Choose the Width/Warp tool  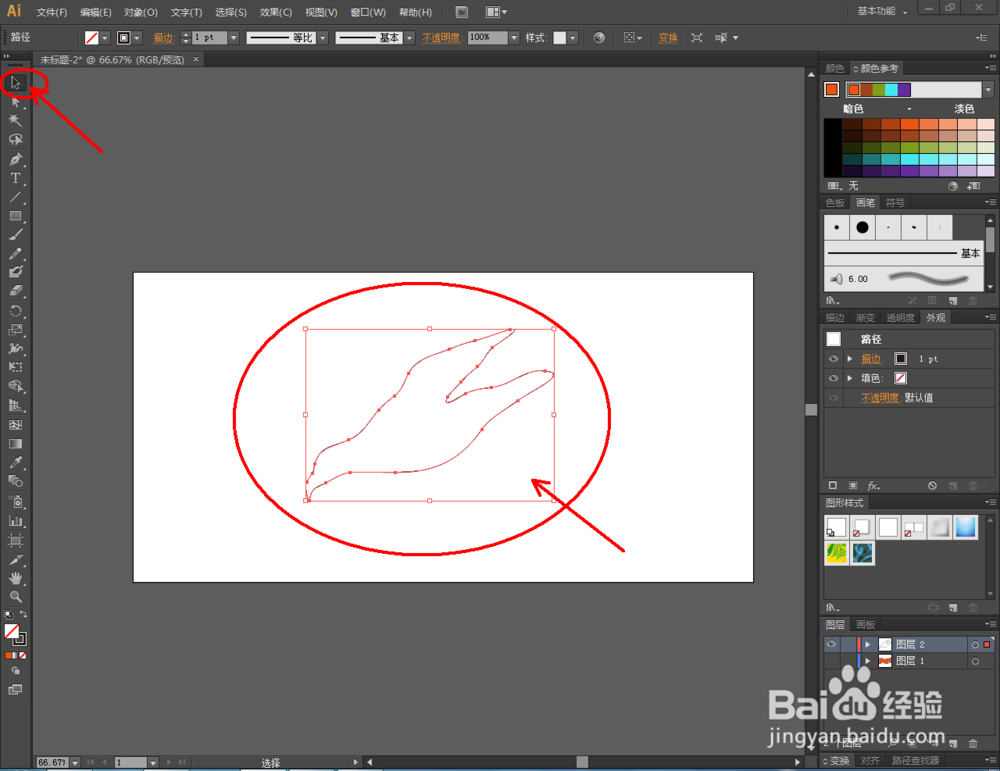(15, 349)
